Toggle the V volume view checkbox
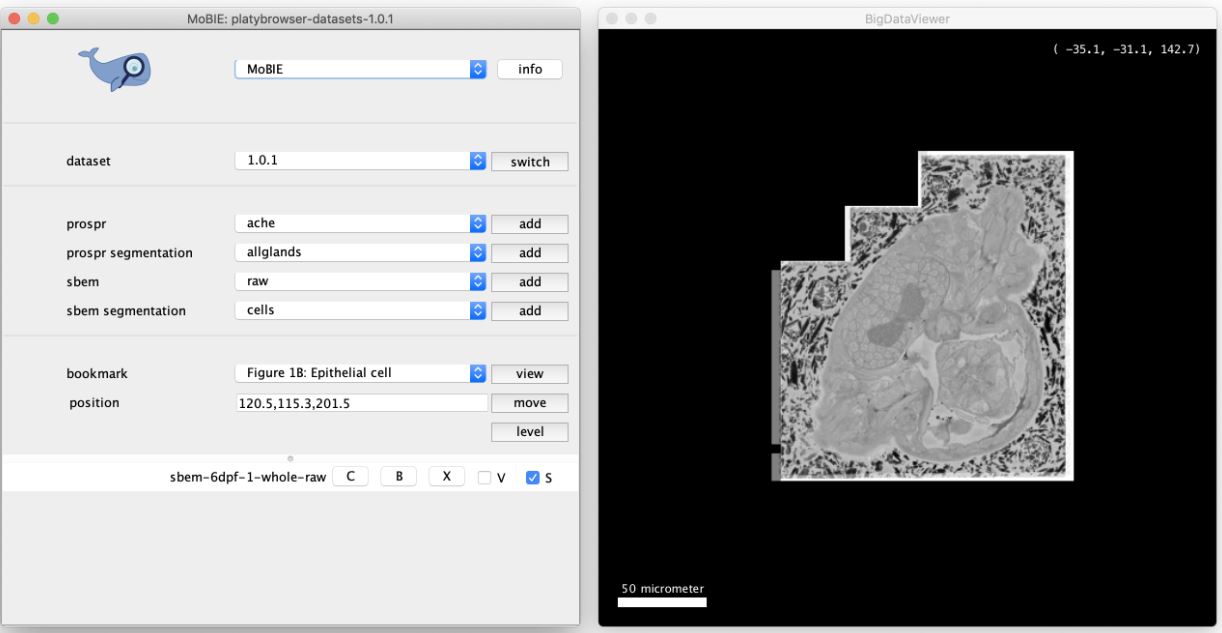The height and width of the screenshot is (633, 1222). (485, 478)
